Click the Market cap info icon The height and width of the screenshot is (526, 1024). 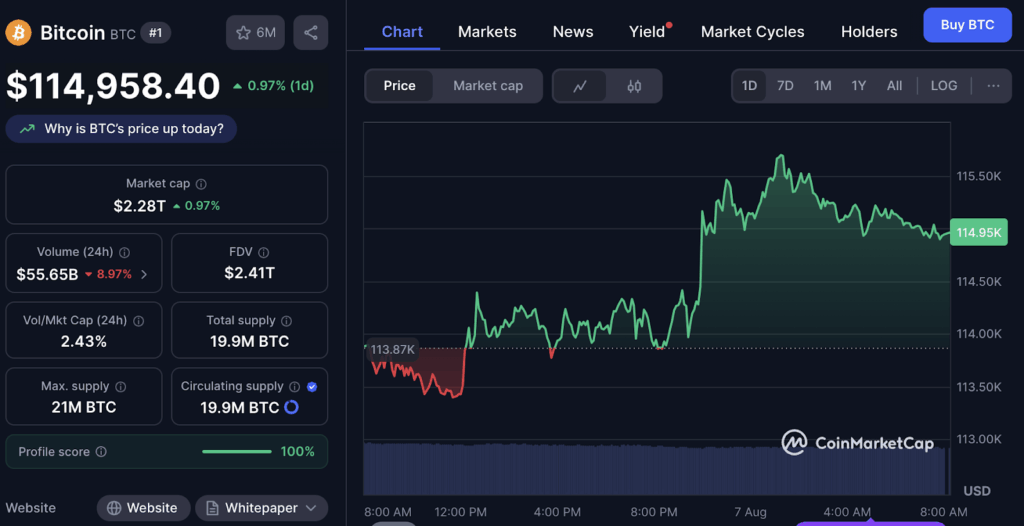pos(201,184)
